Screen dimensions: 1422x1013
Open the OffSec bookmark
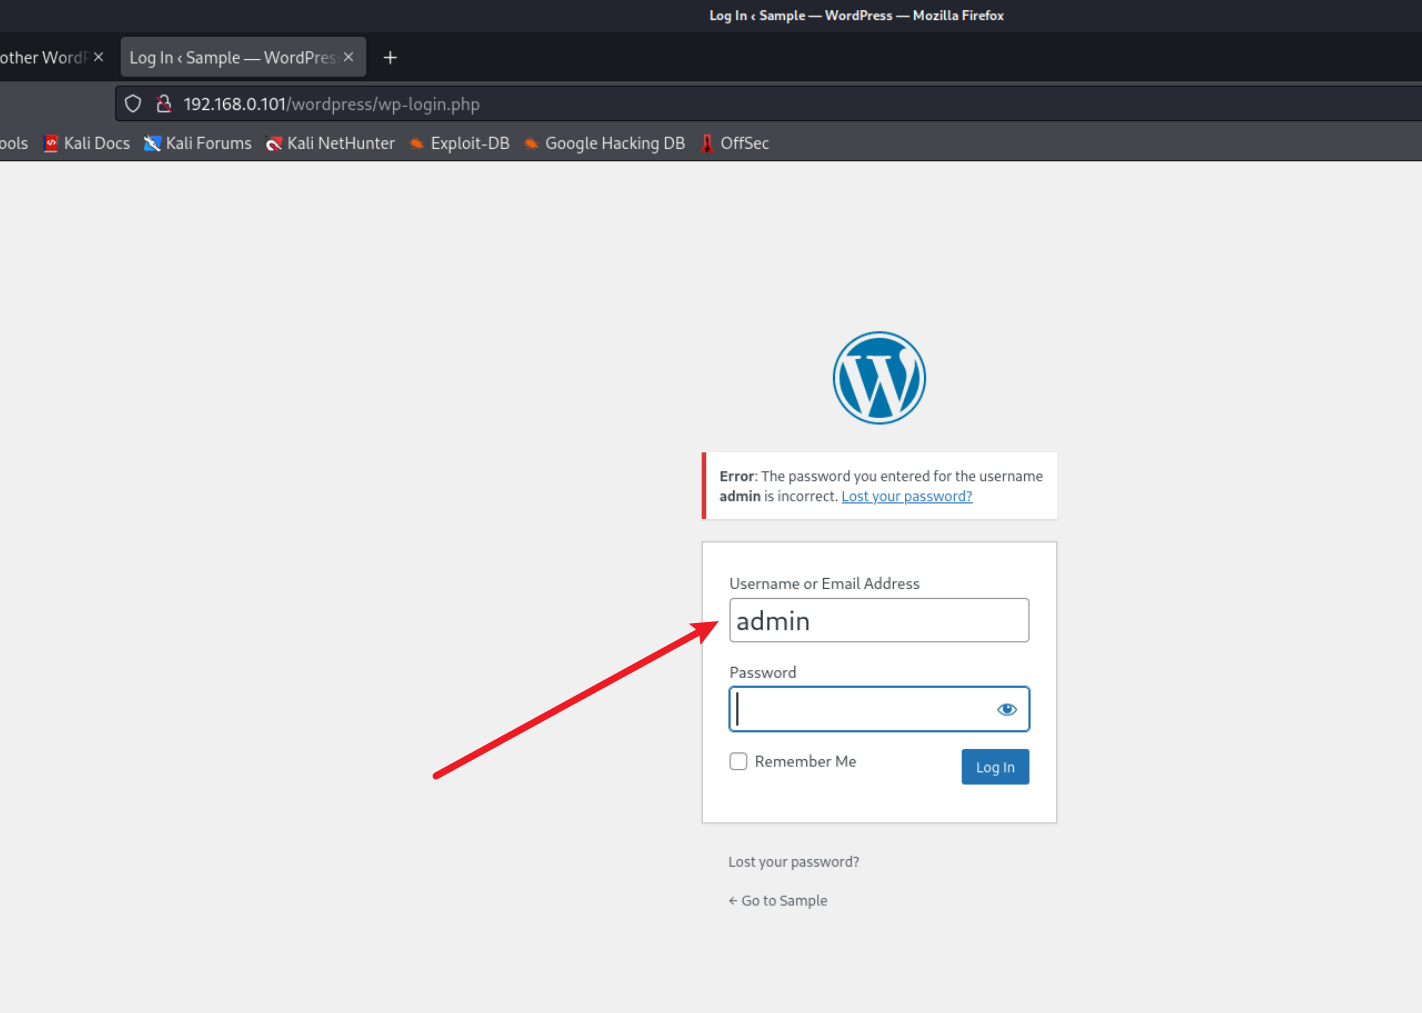(x=735, y=143)
